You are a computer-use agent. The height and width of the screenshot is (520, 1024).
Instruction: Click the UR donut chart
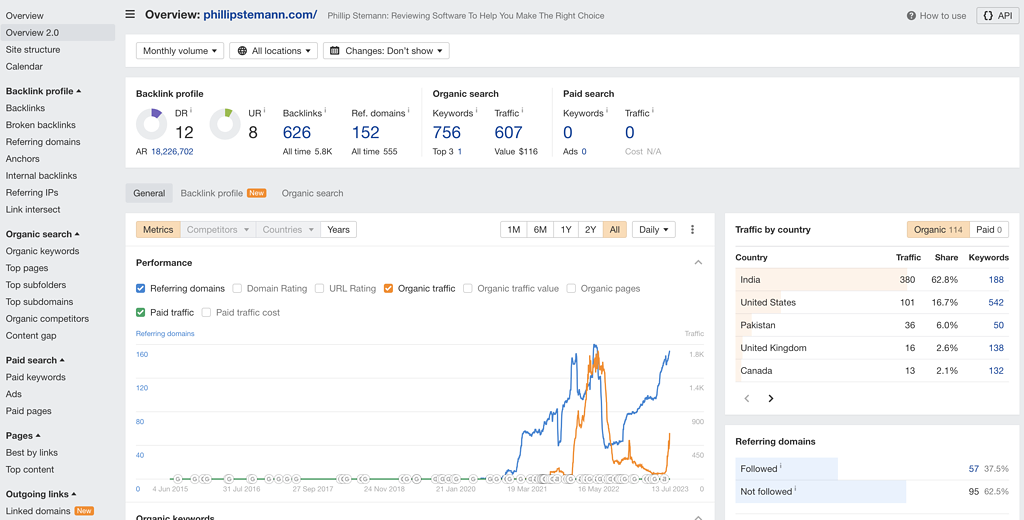(225, 124)
